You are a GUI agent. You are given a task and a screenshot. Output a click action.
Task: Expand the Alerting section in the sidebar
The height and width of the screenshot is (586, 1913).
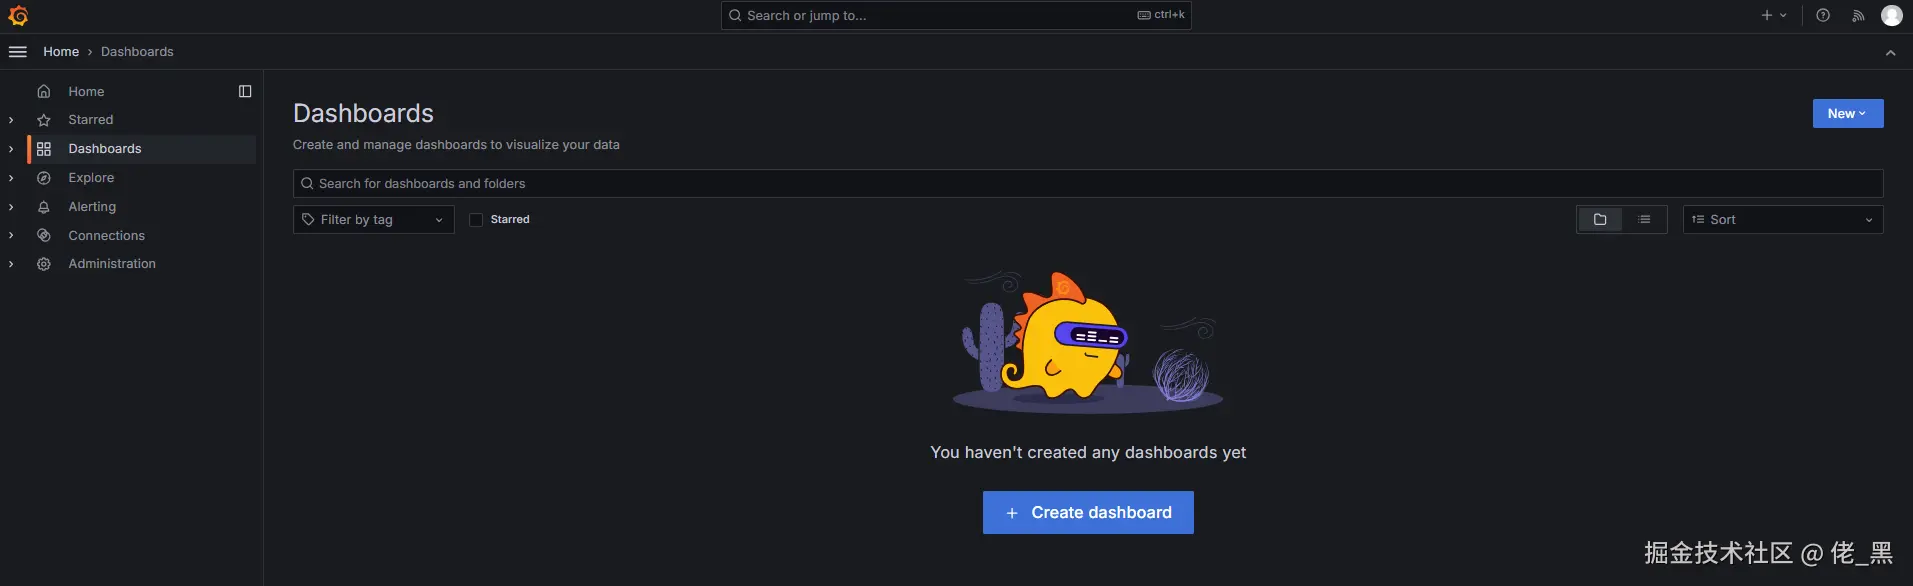click(11, 207)
